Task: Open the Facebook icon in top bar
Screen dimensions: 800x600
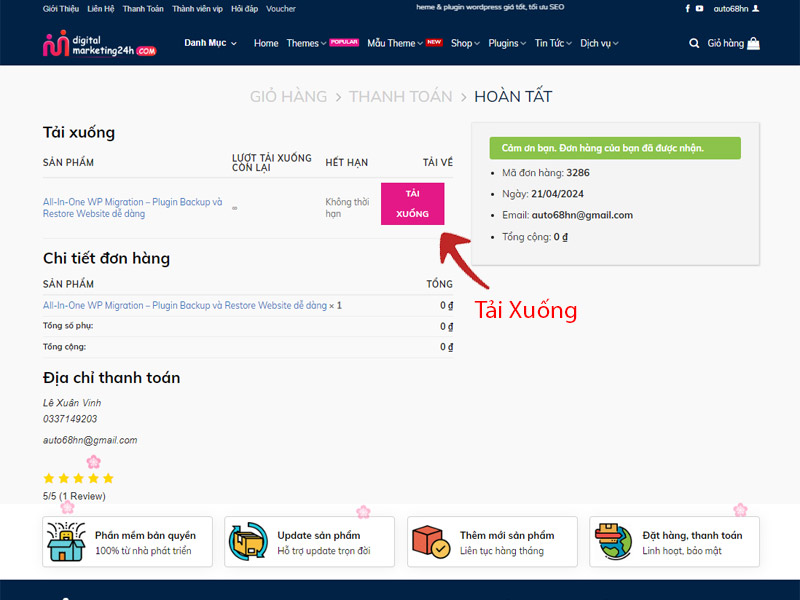Action: (x=687, y=9)
